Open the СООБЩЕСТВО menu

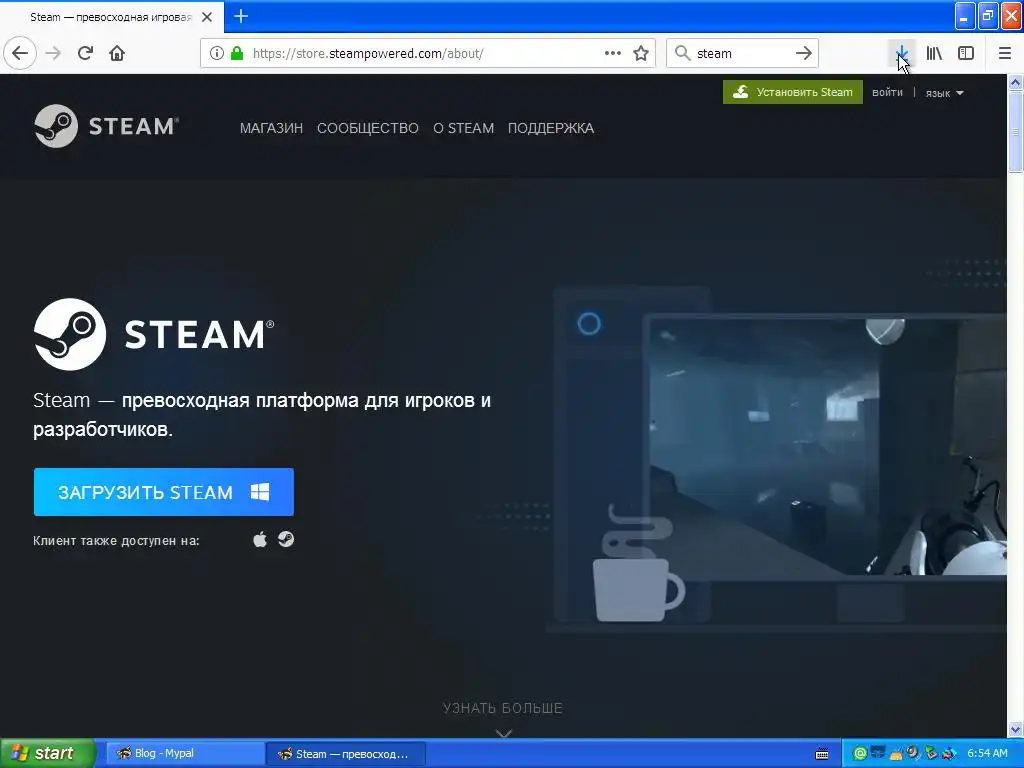(x=368, y=128)
